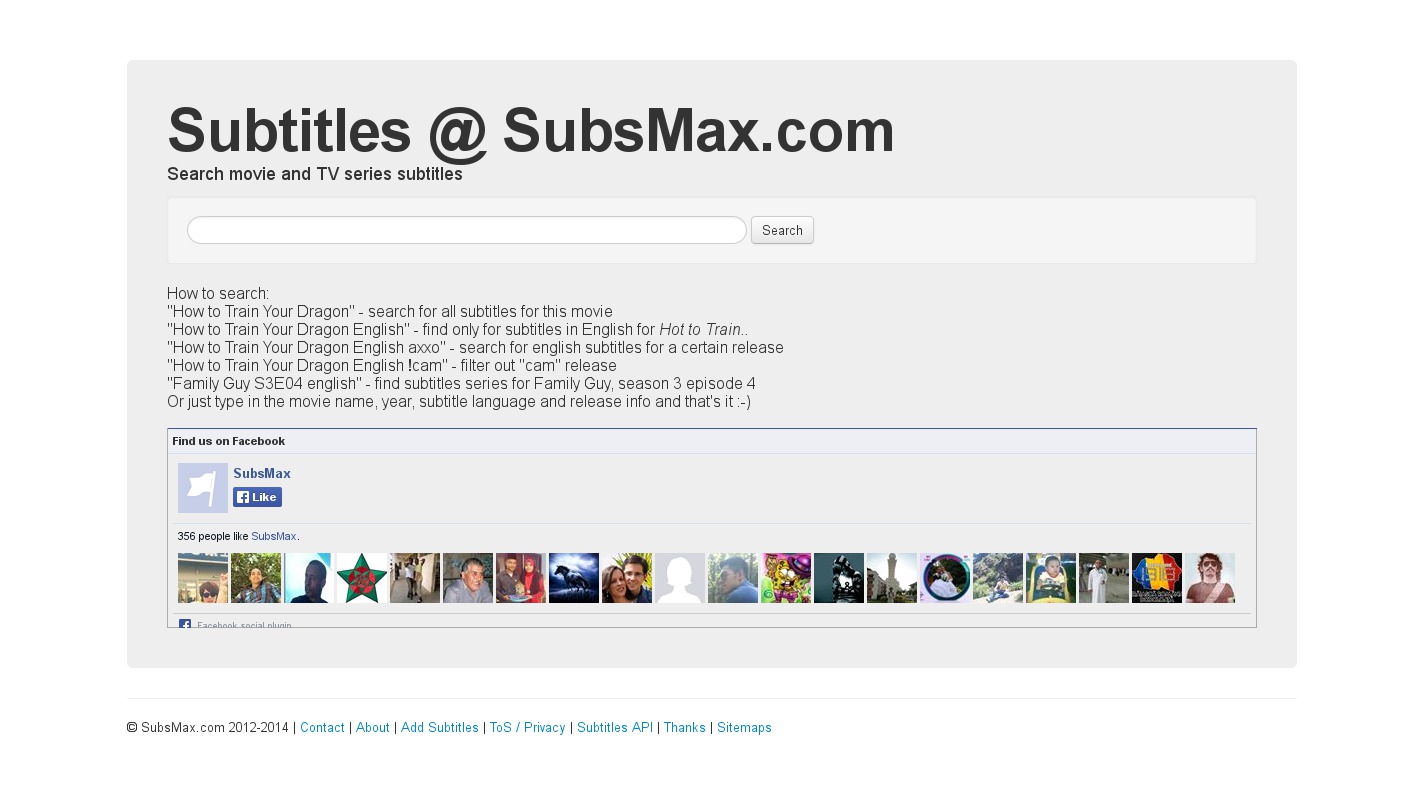Open the ToS / Privacy link
1424x785 pixels.
point(528,728)
